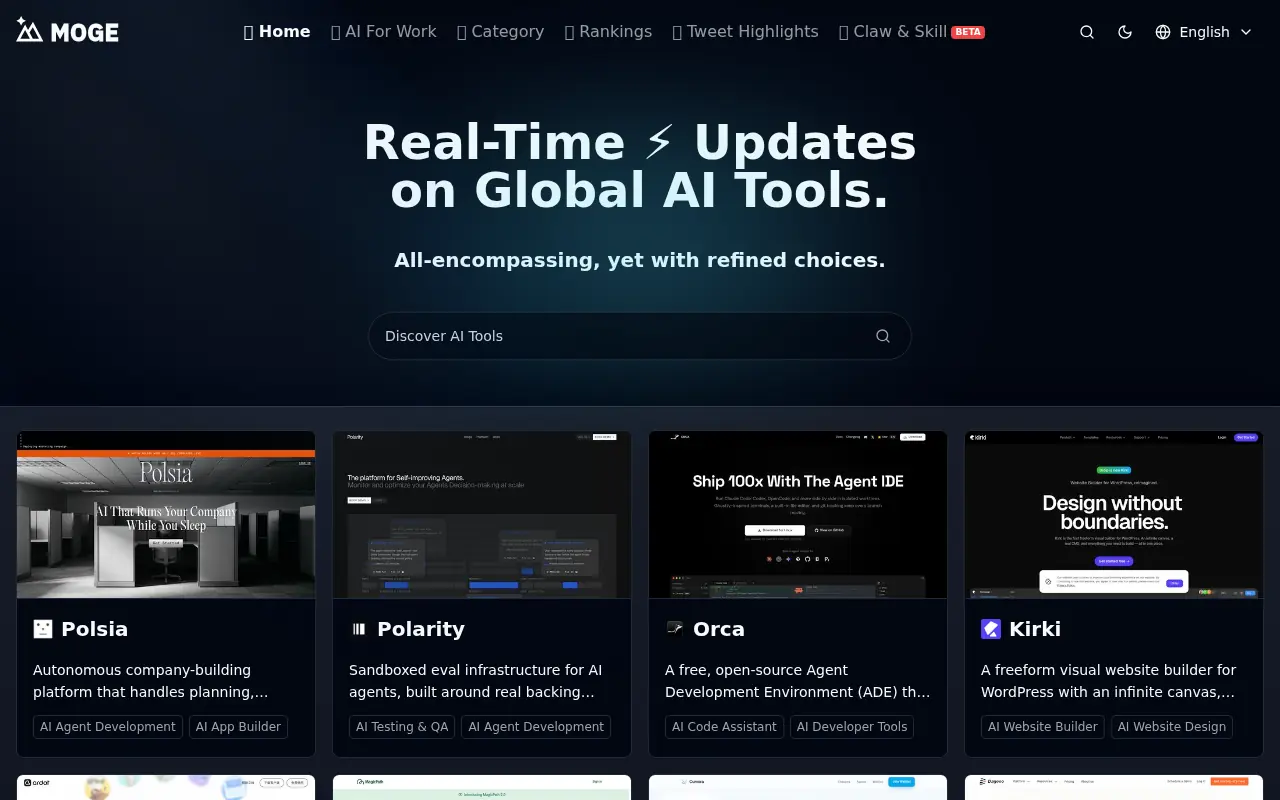Go to the Home tab
Viewport: 1280px width, 800px height.
pos(277,32)
